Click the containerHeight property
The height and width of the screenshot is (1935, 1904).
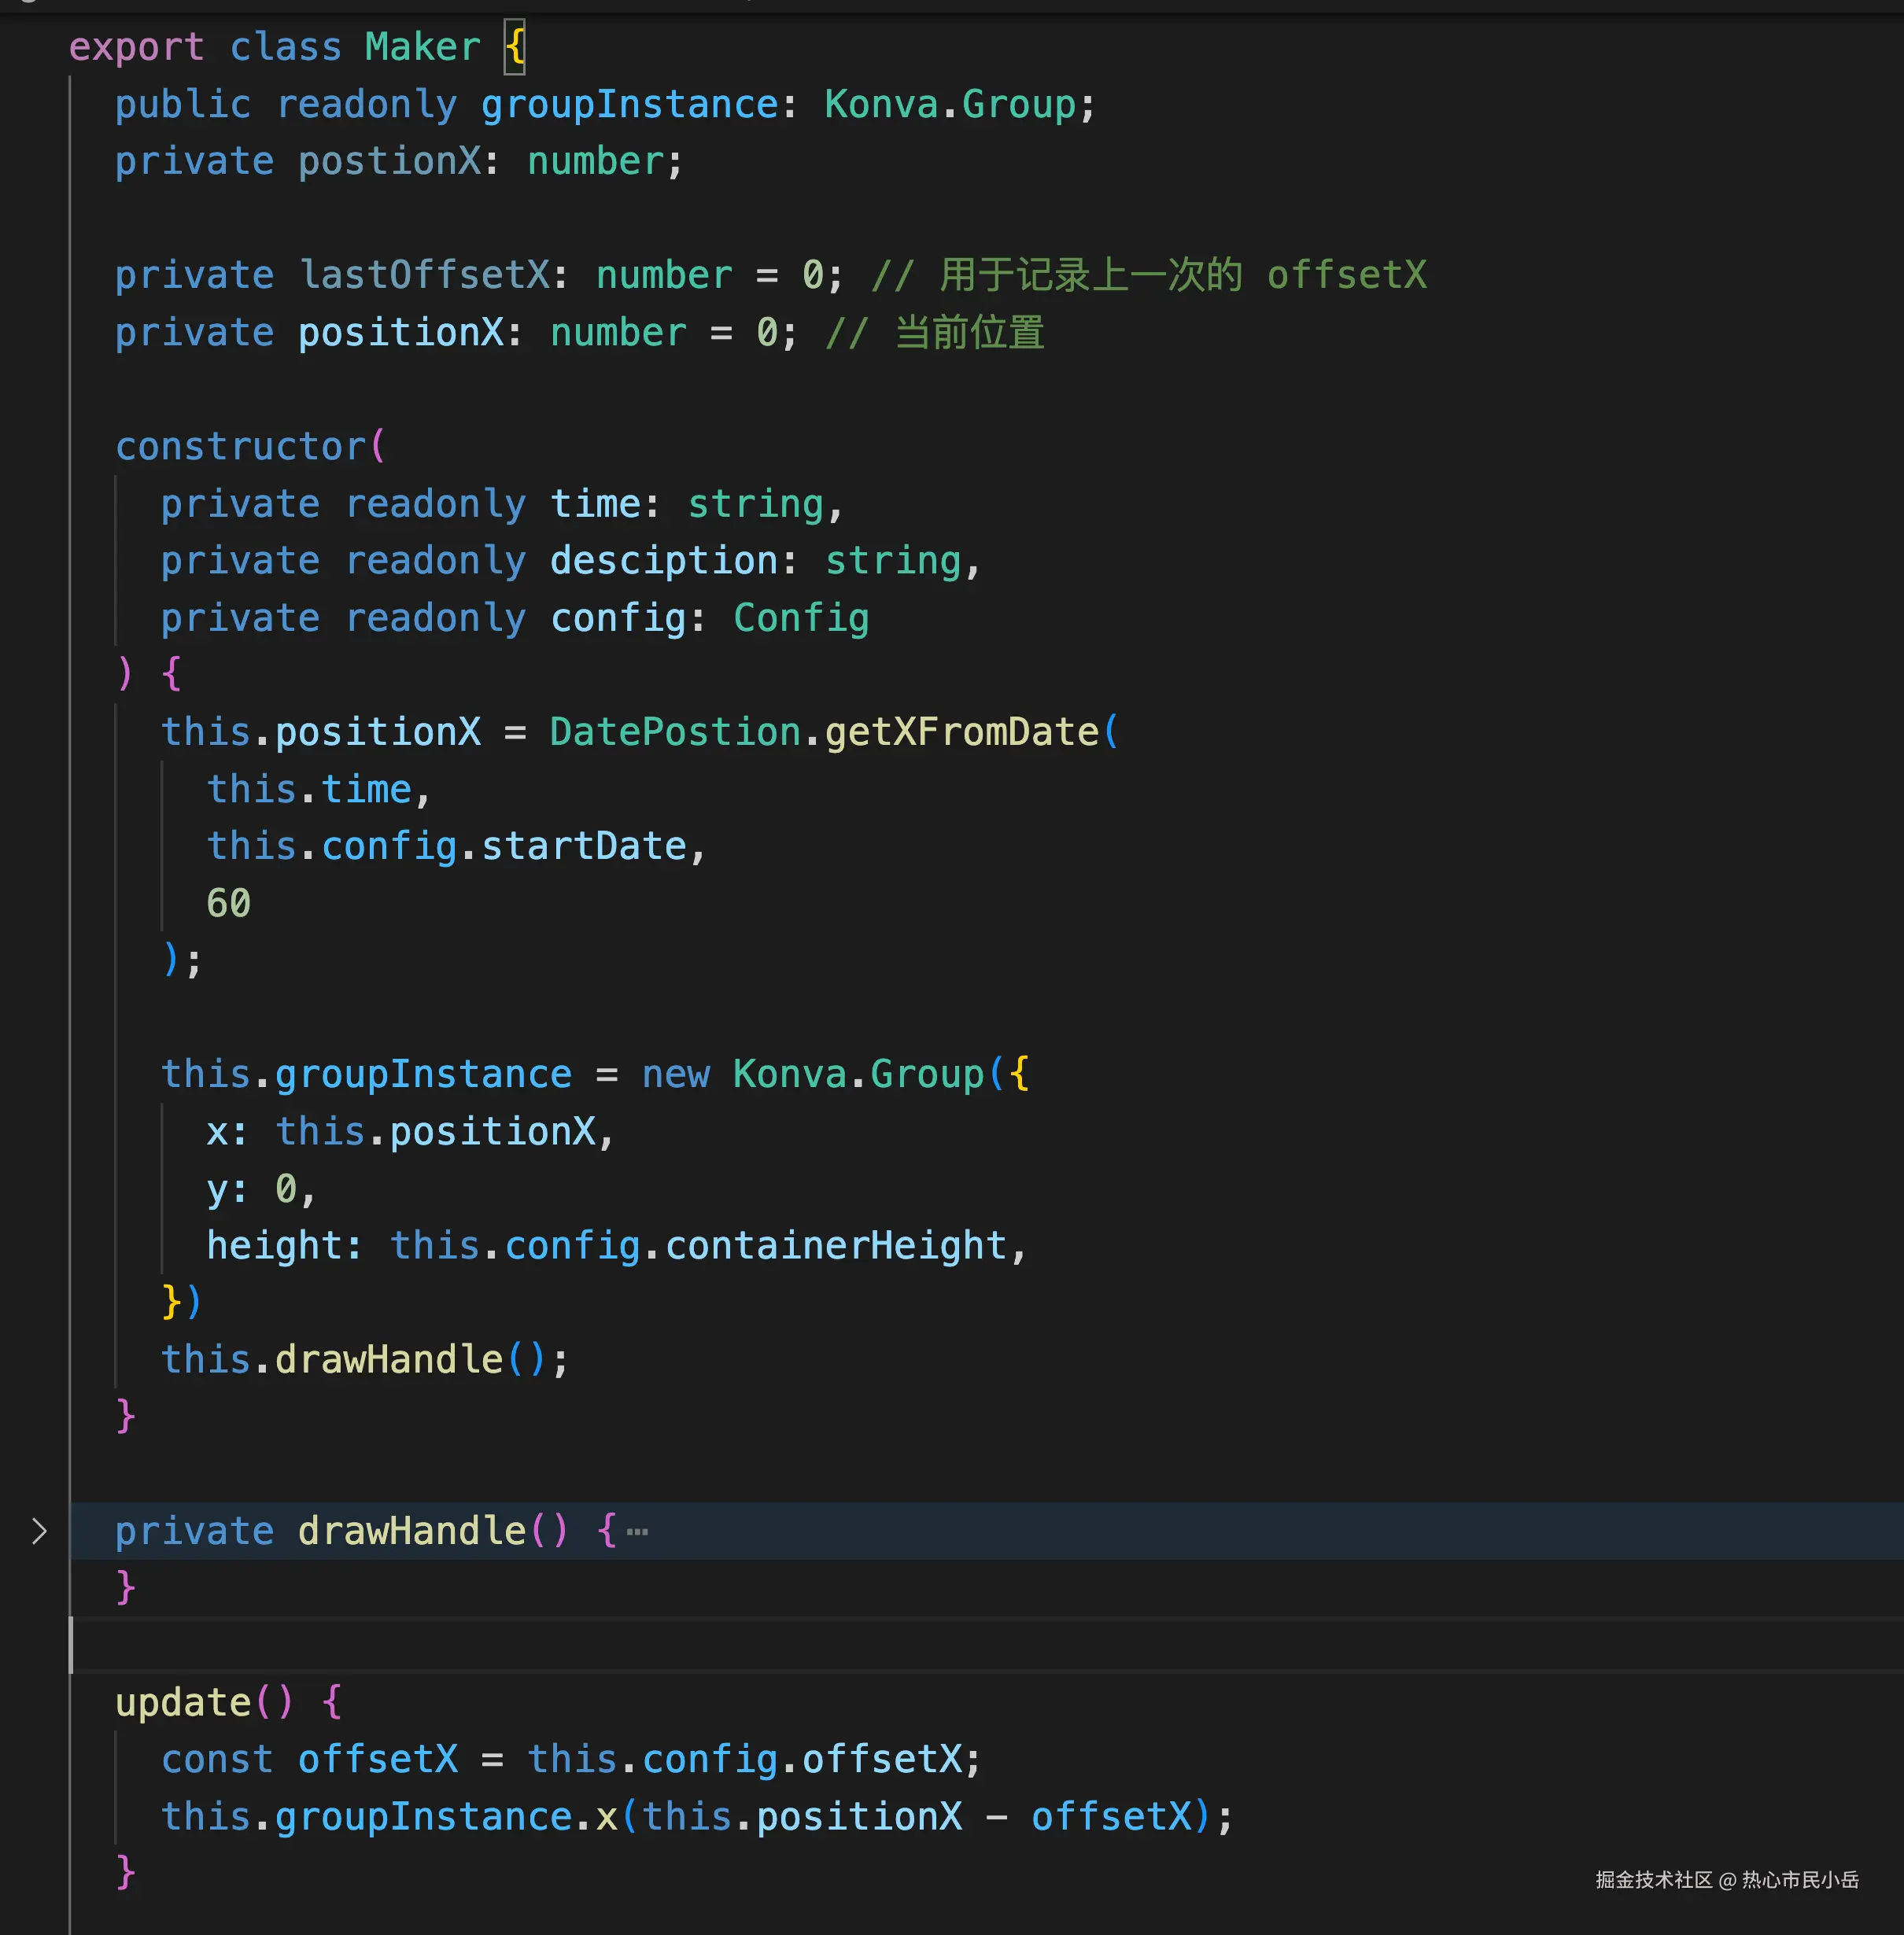pos(836,1246)
